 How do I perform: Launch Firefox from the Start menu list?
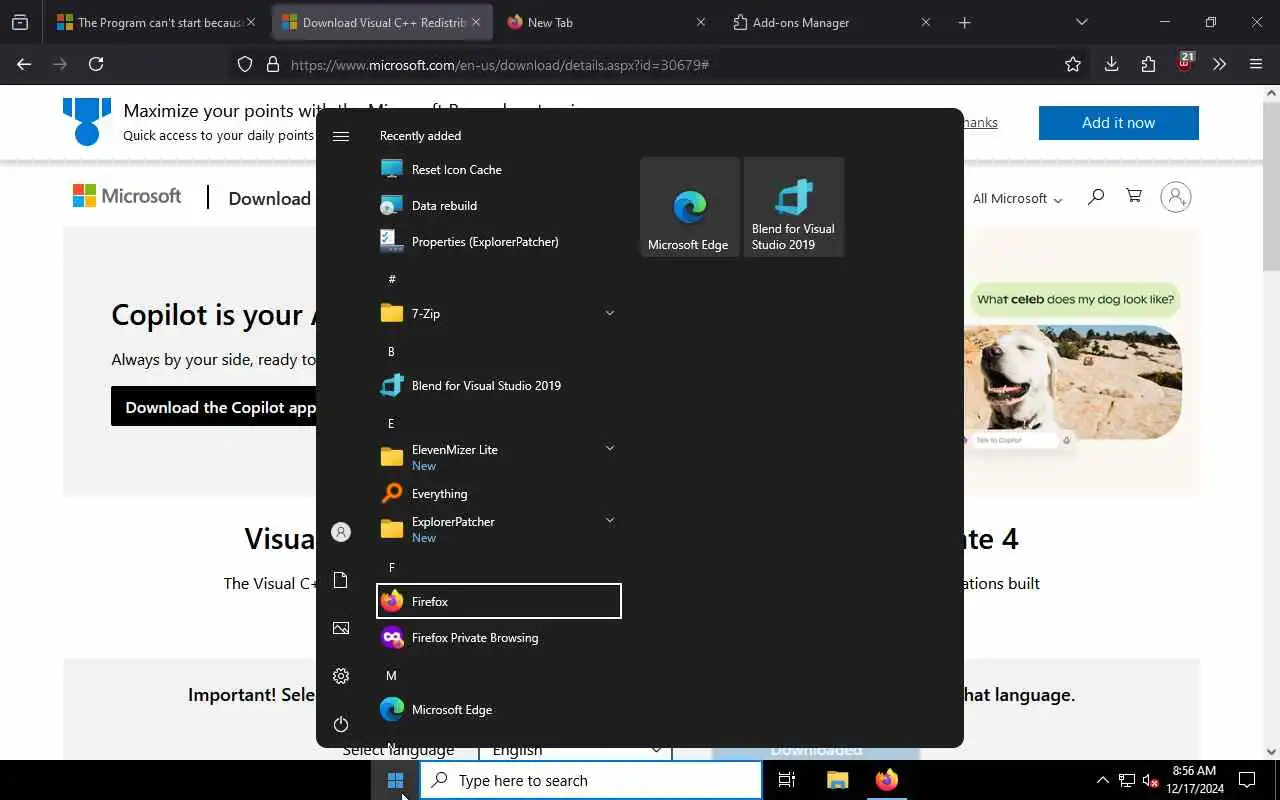pos(498,602)
